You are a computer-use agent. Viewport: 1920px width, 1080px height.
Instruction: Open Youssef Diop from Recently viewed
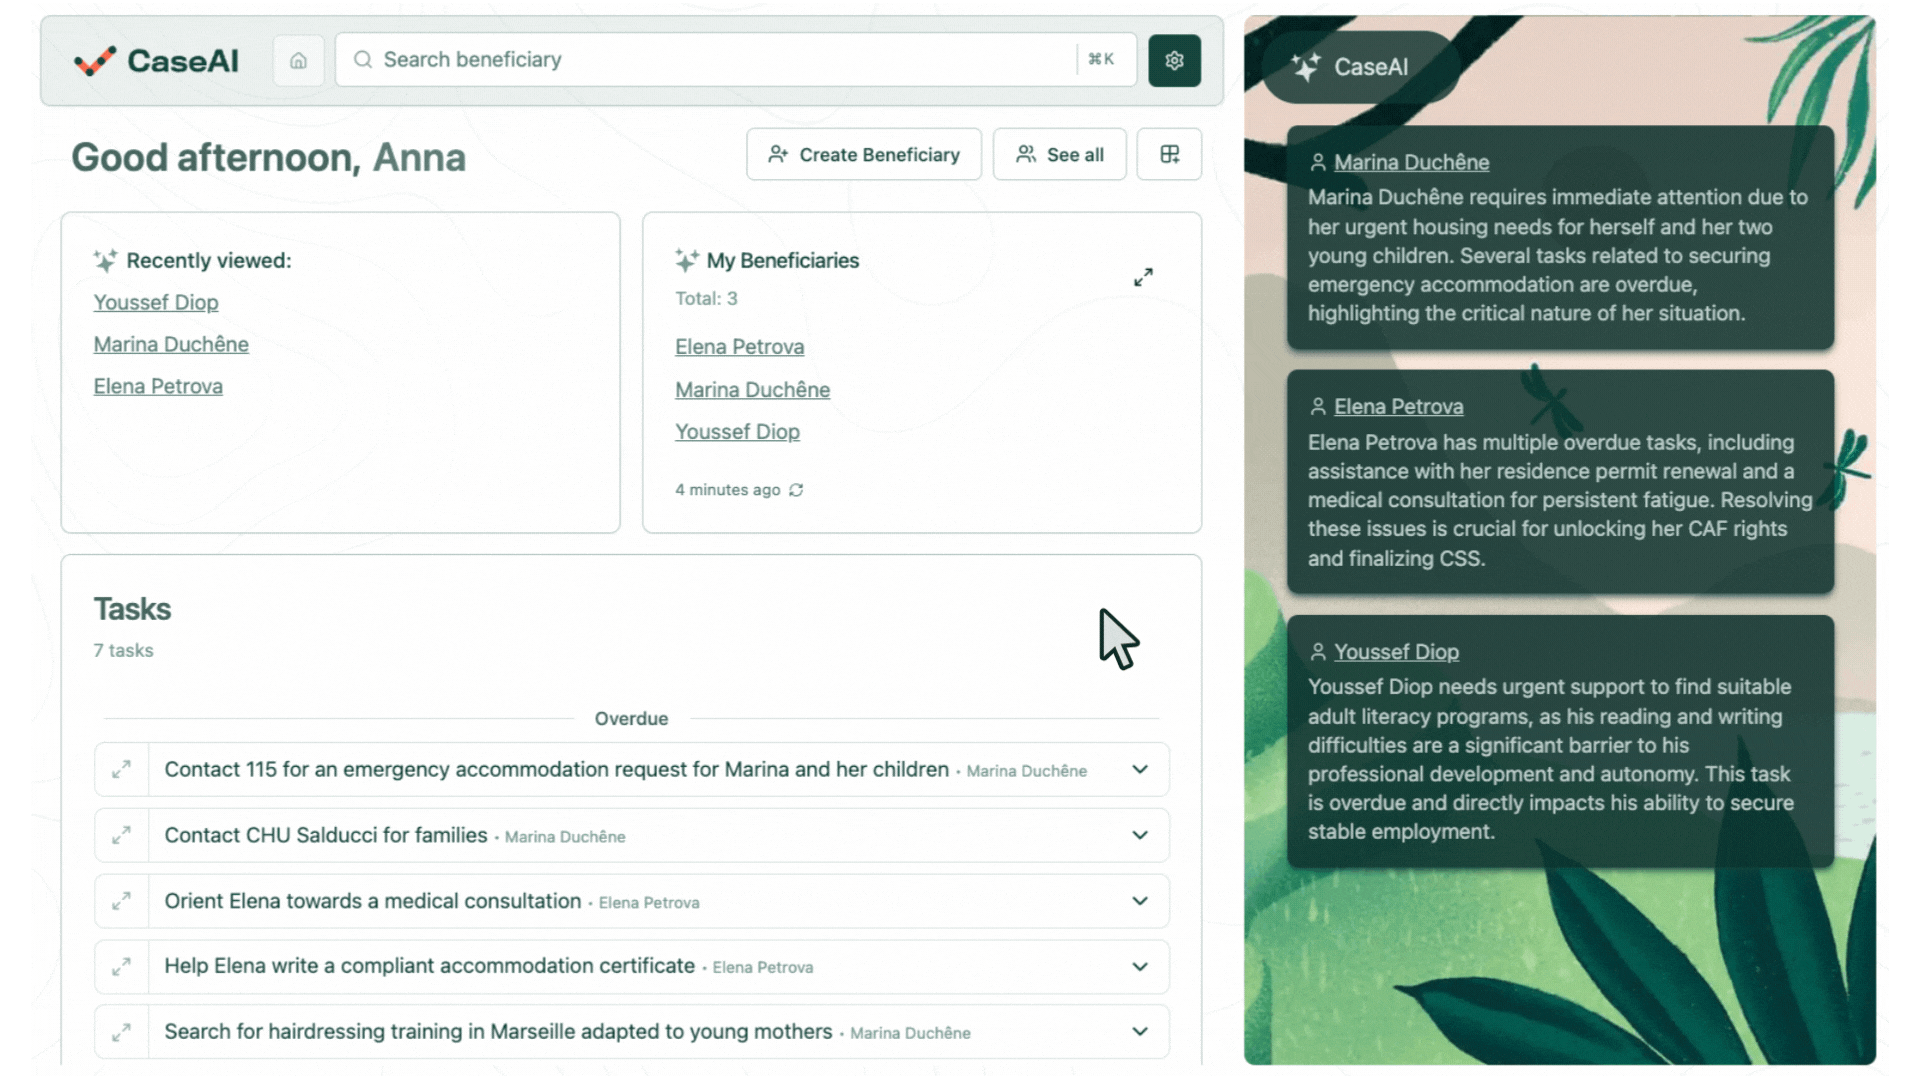(156, 302)
